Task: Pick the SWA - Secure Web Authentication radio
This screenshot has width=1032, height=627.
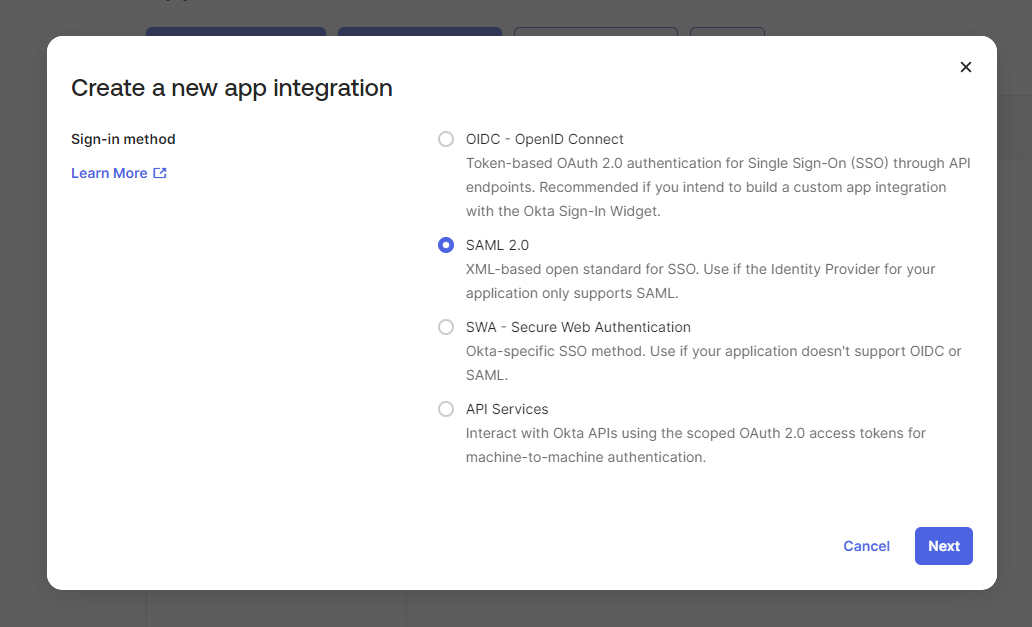Action: (446, 327)
